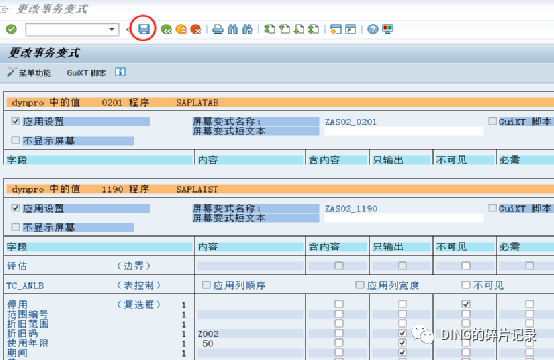Tick the 应用列宽度 checkbox

(x=360, y=285)
